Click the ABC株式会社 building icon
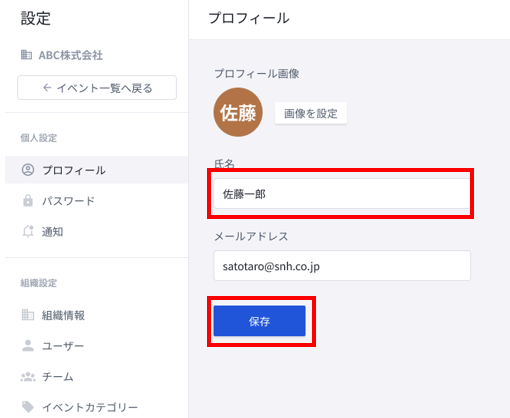Viewport: 510px width, 418px height. point(26,55)
